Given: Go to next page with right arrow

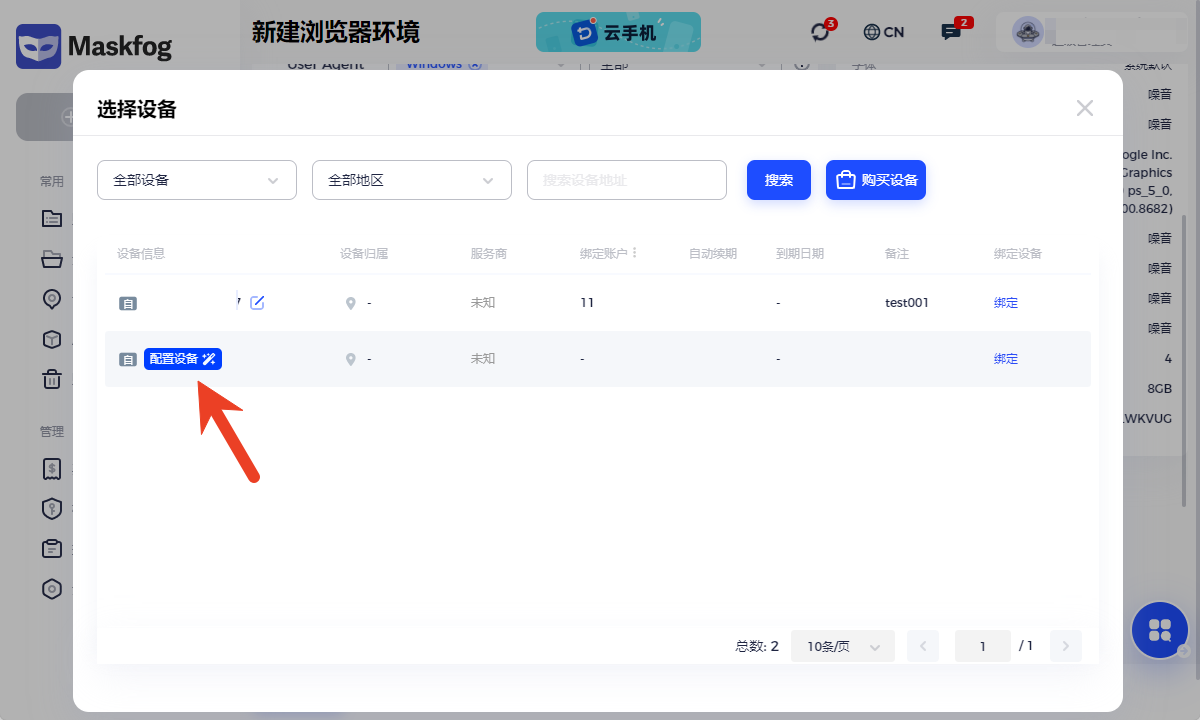Looking at the screenshot, I should pos(1066,646).
